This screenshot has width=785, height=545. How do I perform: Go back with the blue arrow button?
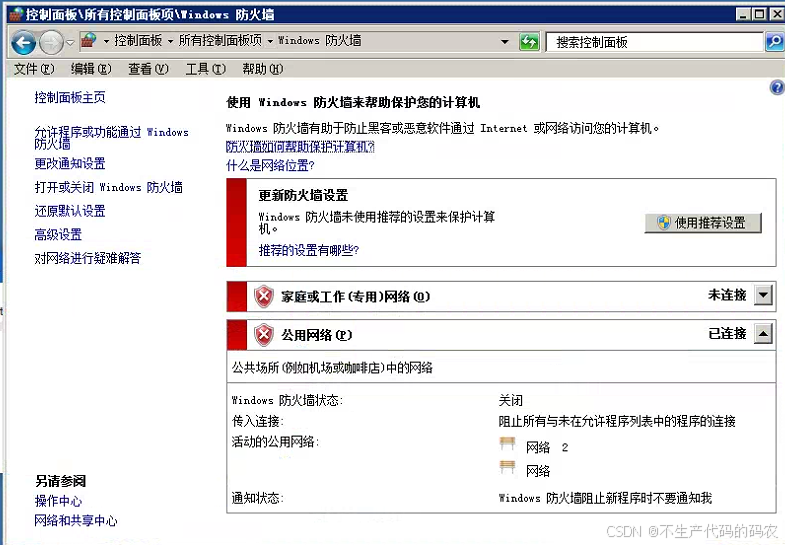24,43
